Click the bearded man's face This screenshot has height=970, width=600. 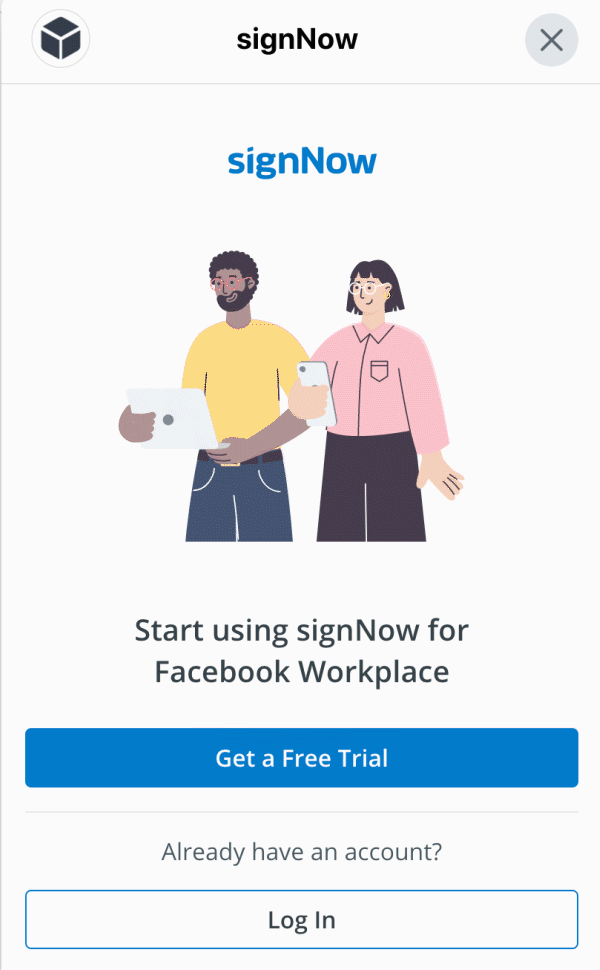234,291
